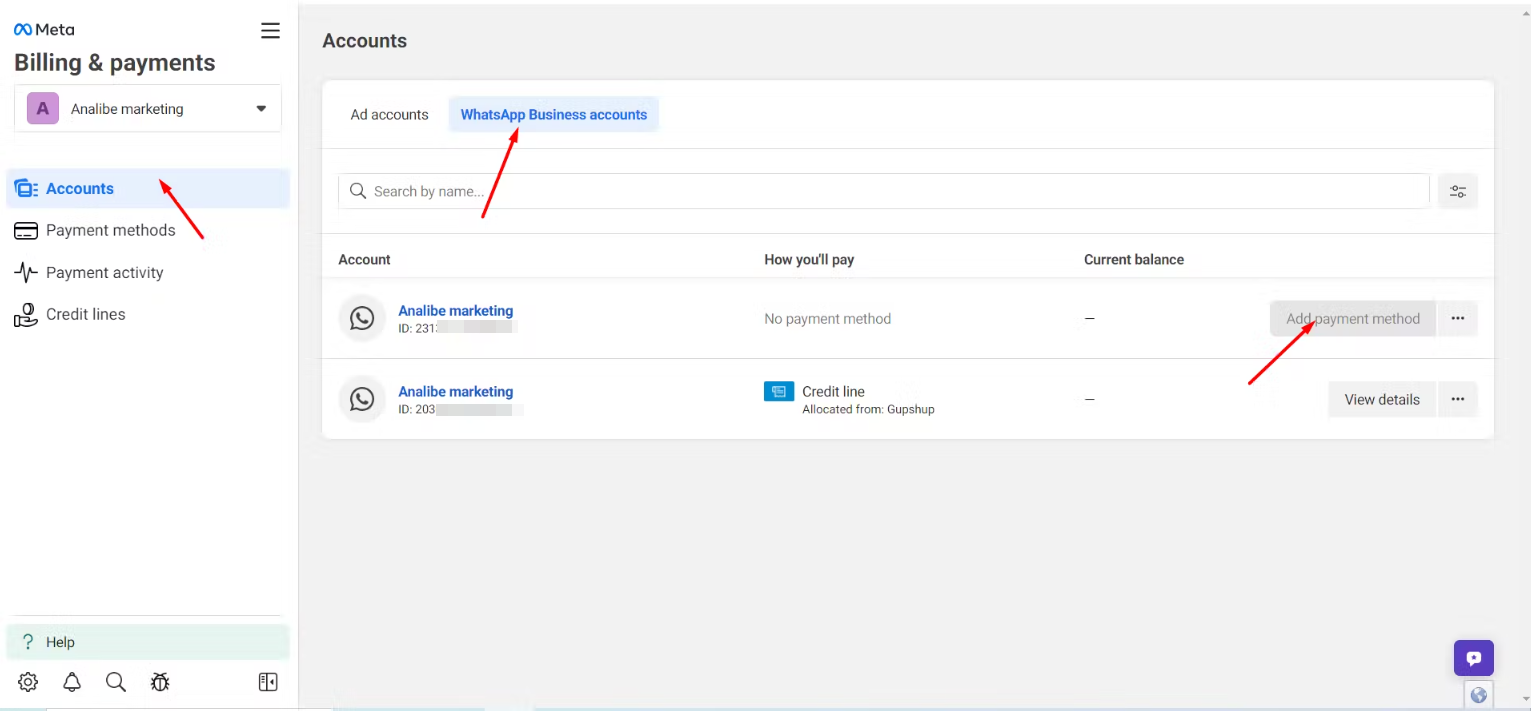Open more options for No payment method row
Screen dimensions: 1531x711
(x=1458, y=319)
